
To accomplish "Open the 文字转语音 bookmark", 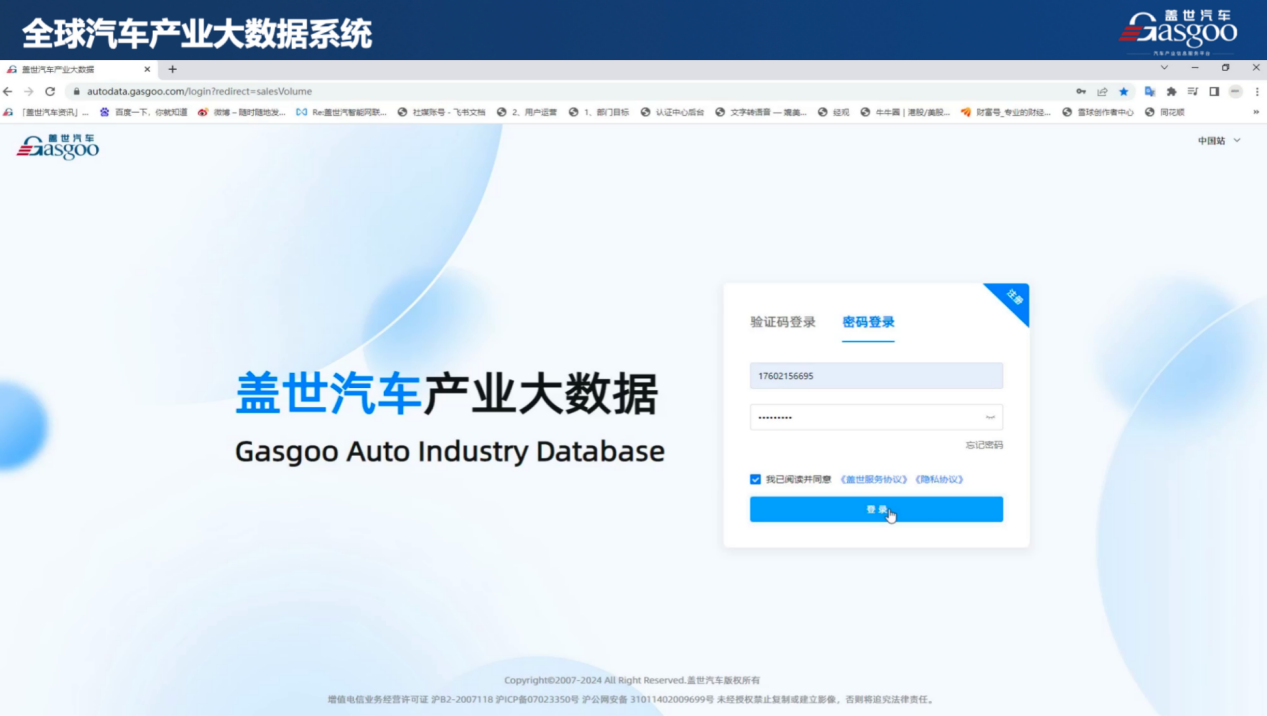I will point(761,112).
